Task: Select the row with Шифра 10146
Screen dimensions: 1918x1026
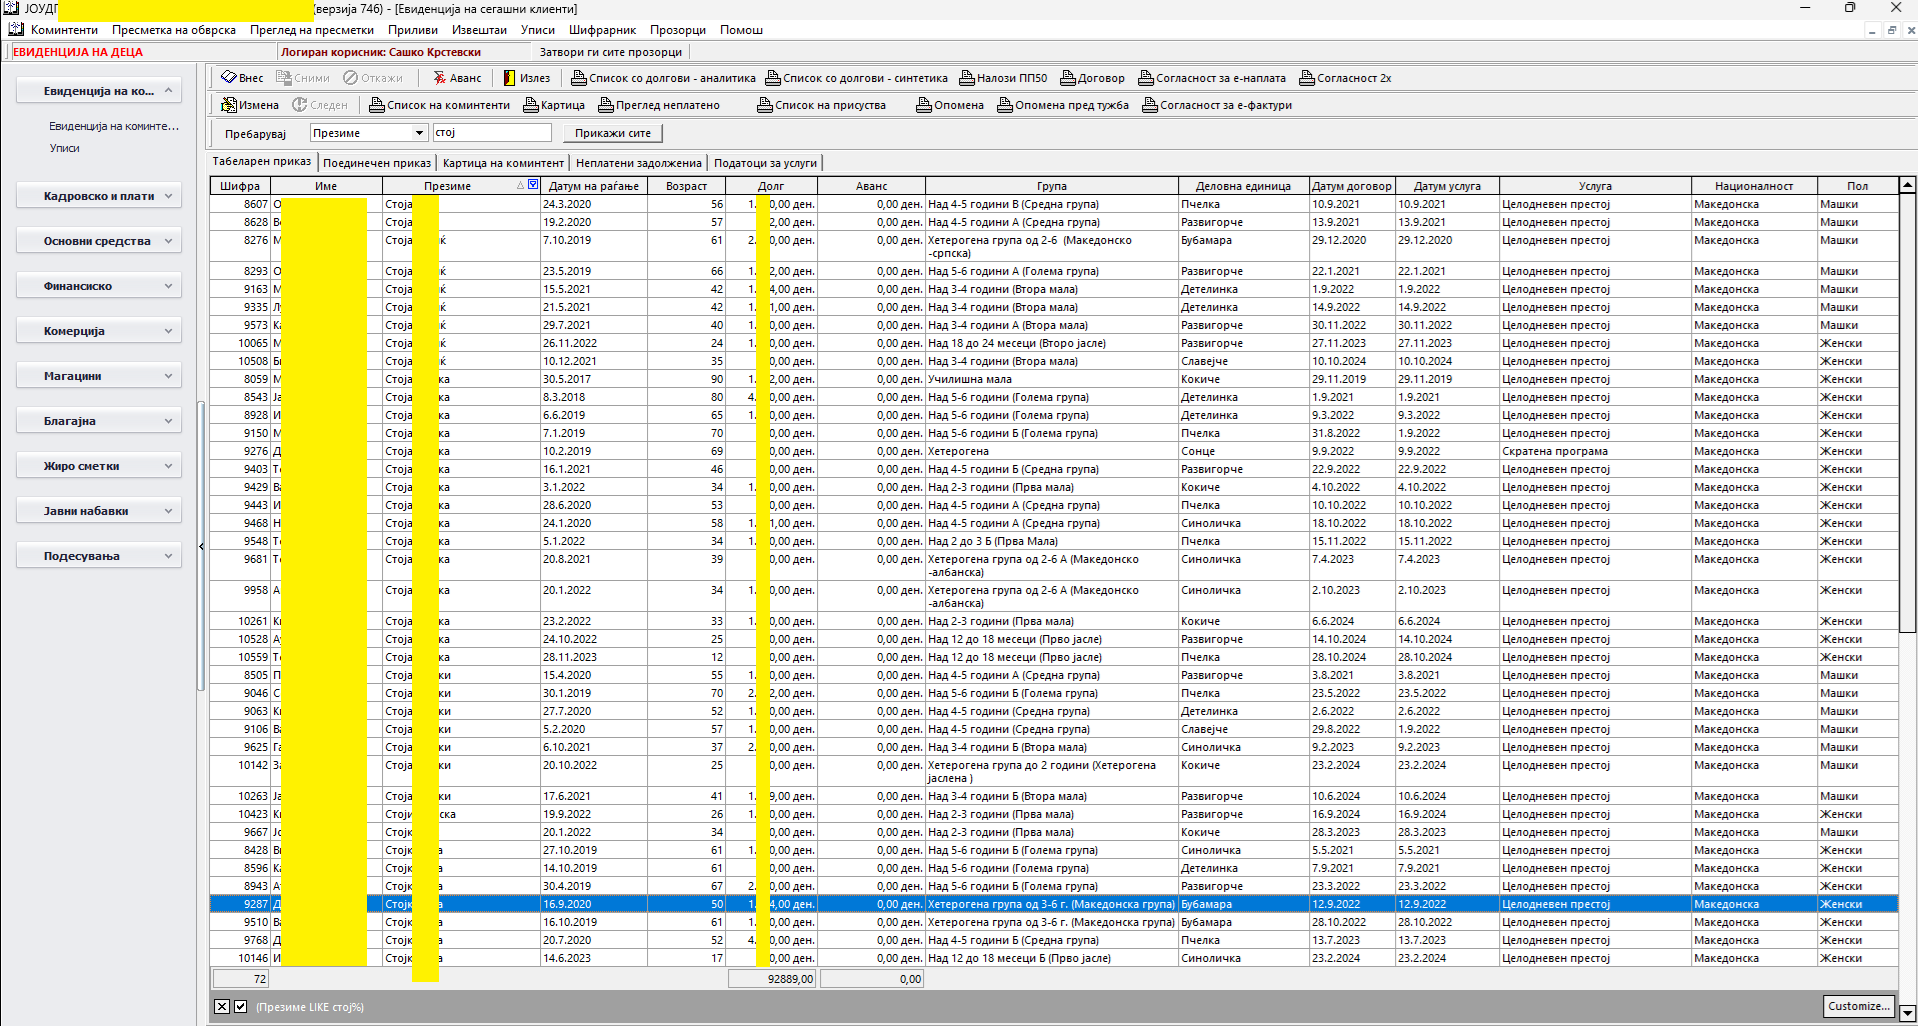Action: pos(1053,958)
